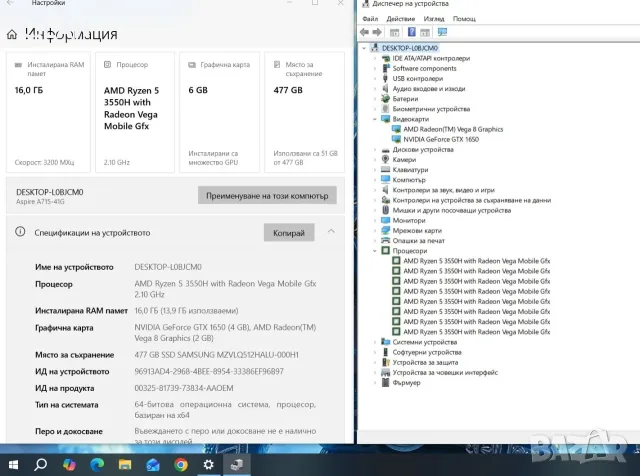Viewport: 640px width, 476px height.
Task: Click Преименуване на този компютър button
Action: (267, 196)
